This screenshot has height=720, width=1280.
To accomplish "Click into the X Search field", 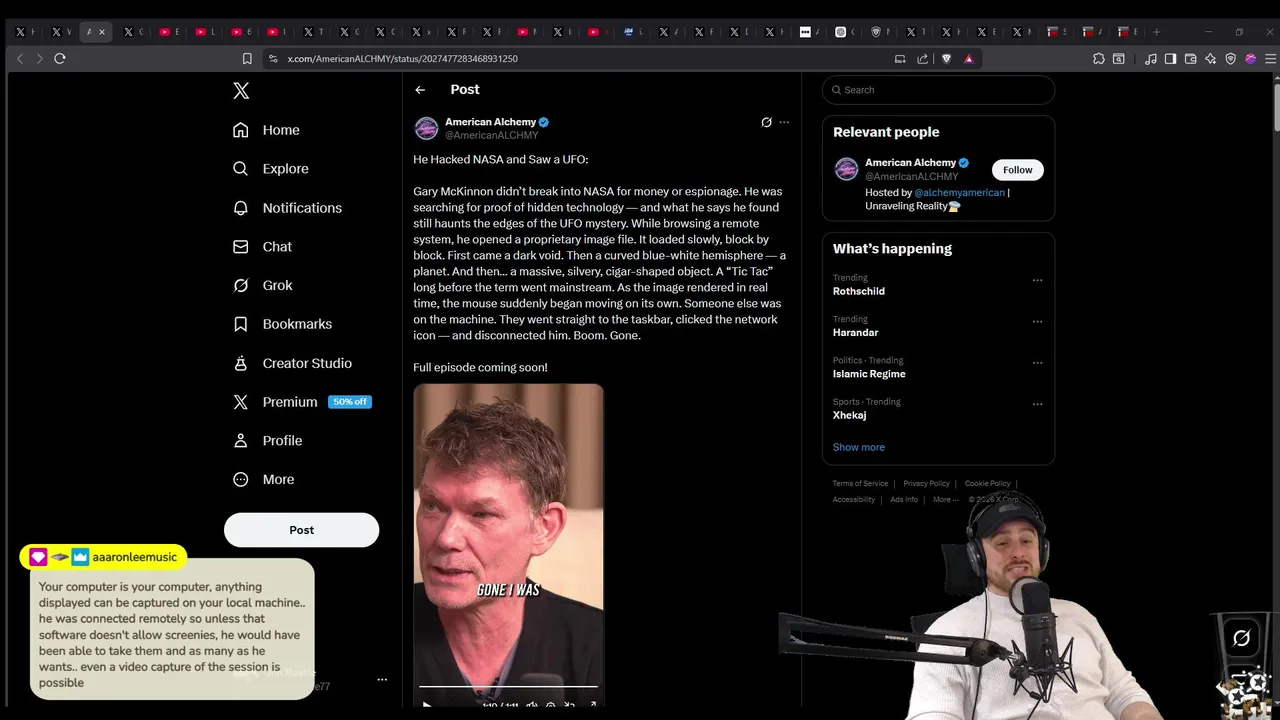I will (x=938, y=90).
